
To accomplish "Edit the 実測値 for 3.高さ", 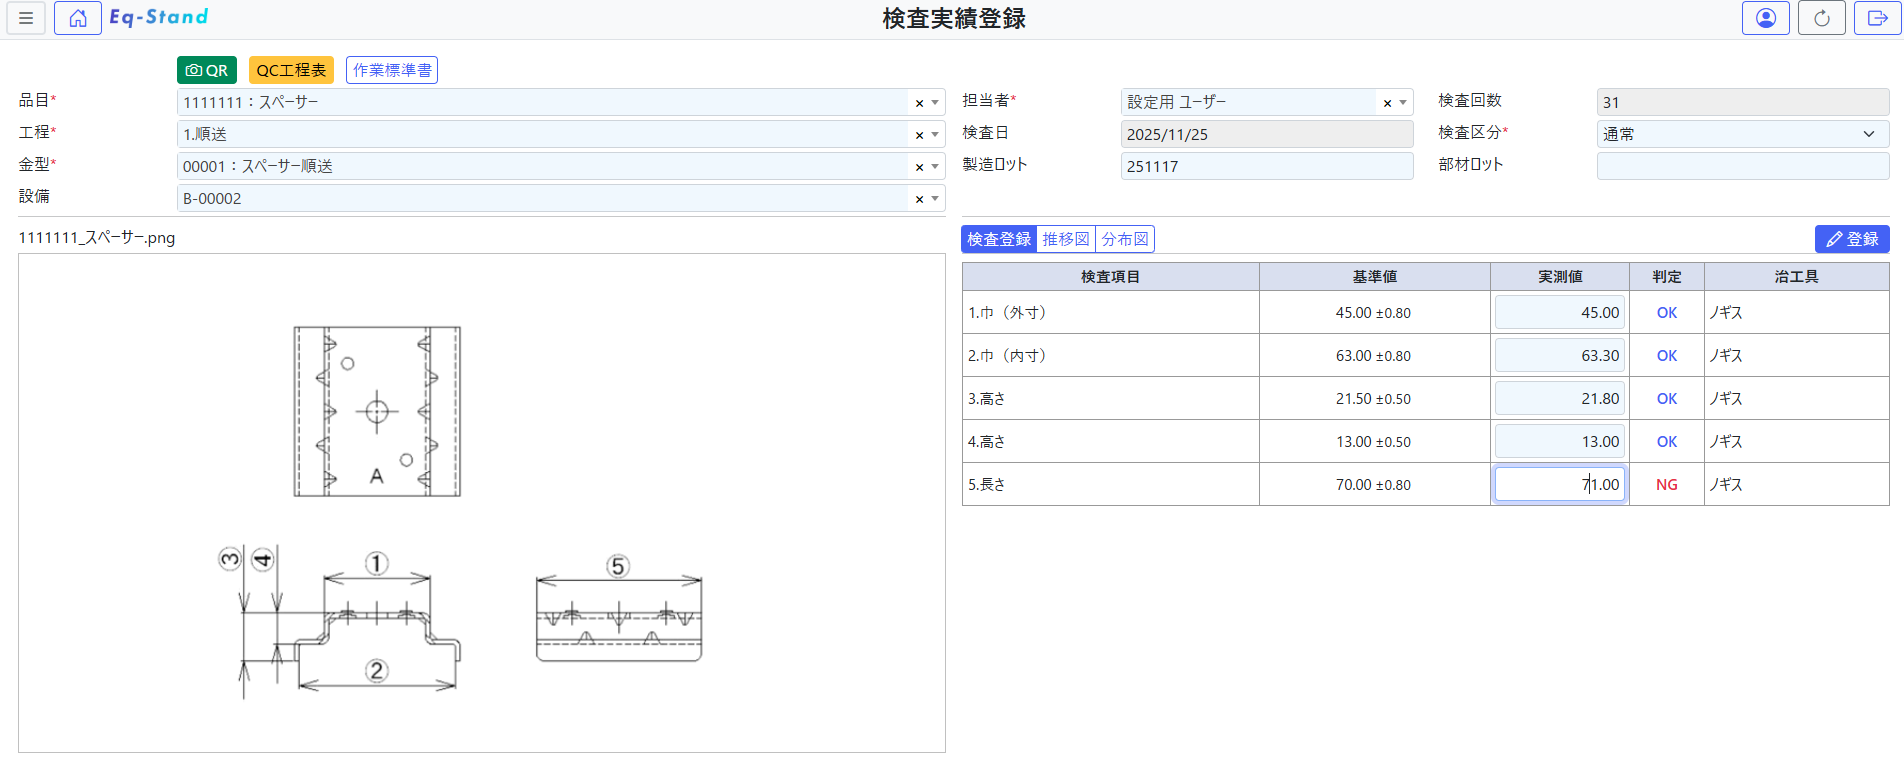I will click(x=1560, y=399).
